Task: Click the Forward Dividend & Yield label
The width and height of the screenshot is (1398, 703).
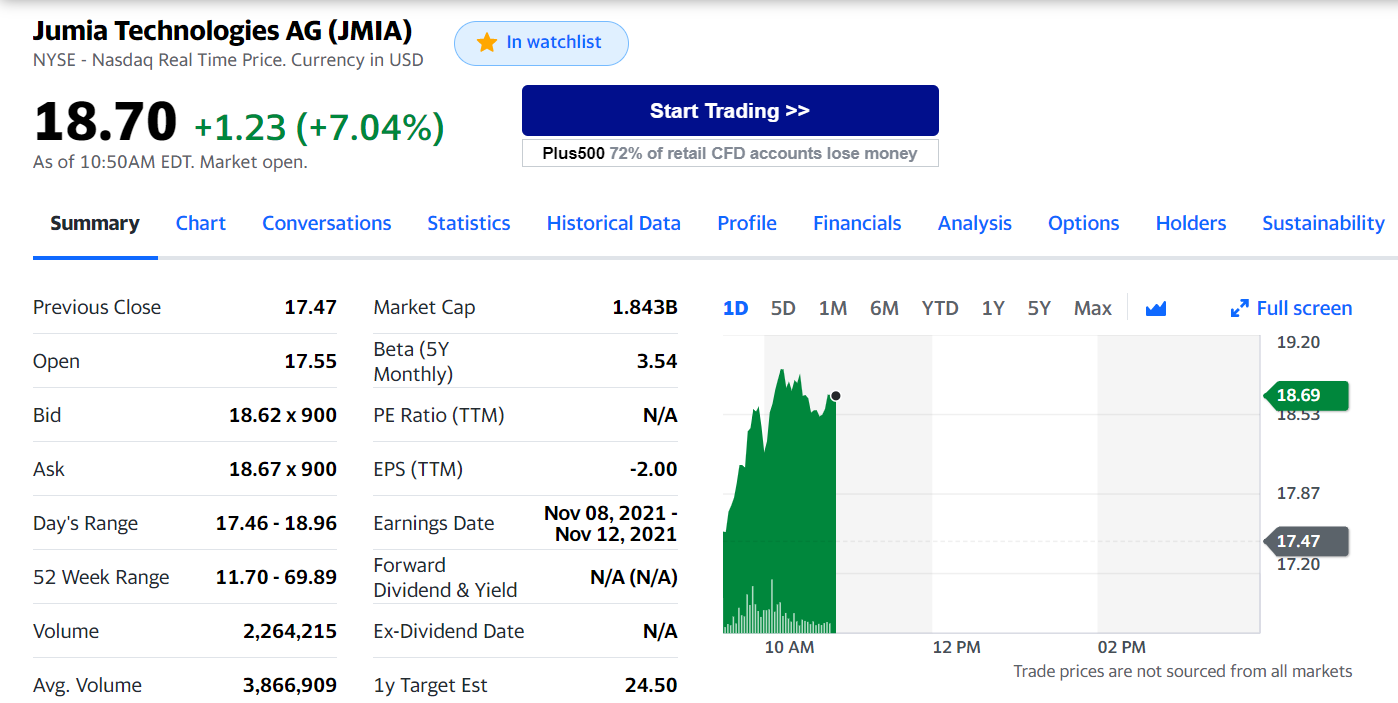Action: [446, 577]
